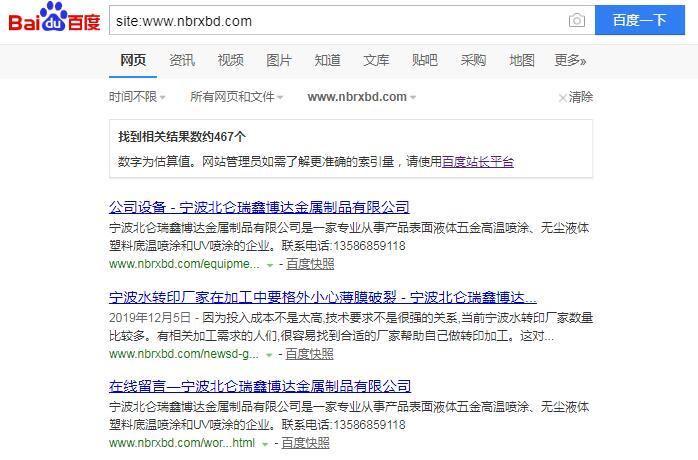Open camera image search

point(576,20)
